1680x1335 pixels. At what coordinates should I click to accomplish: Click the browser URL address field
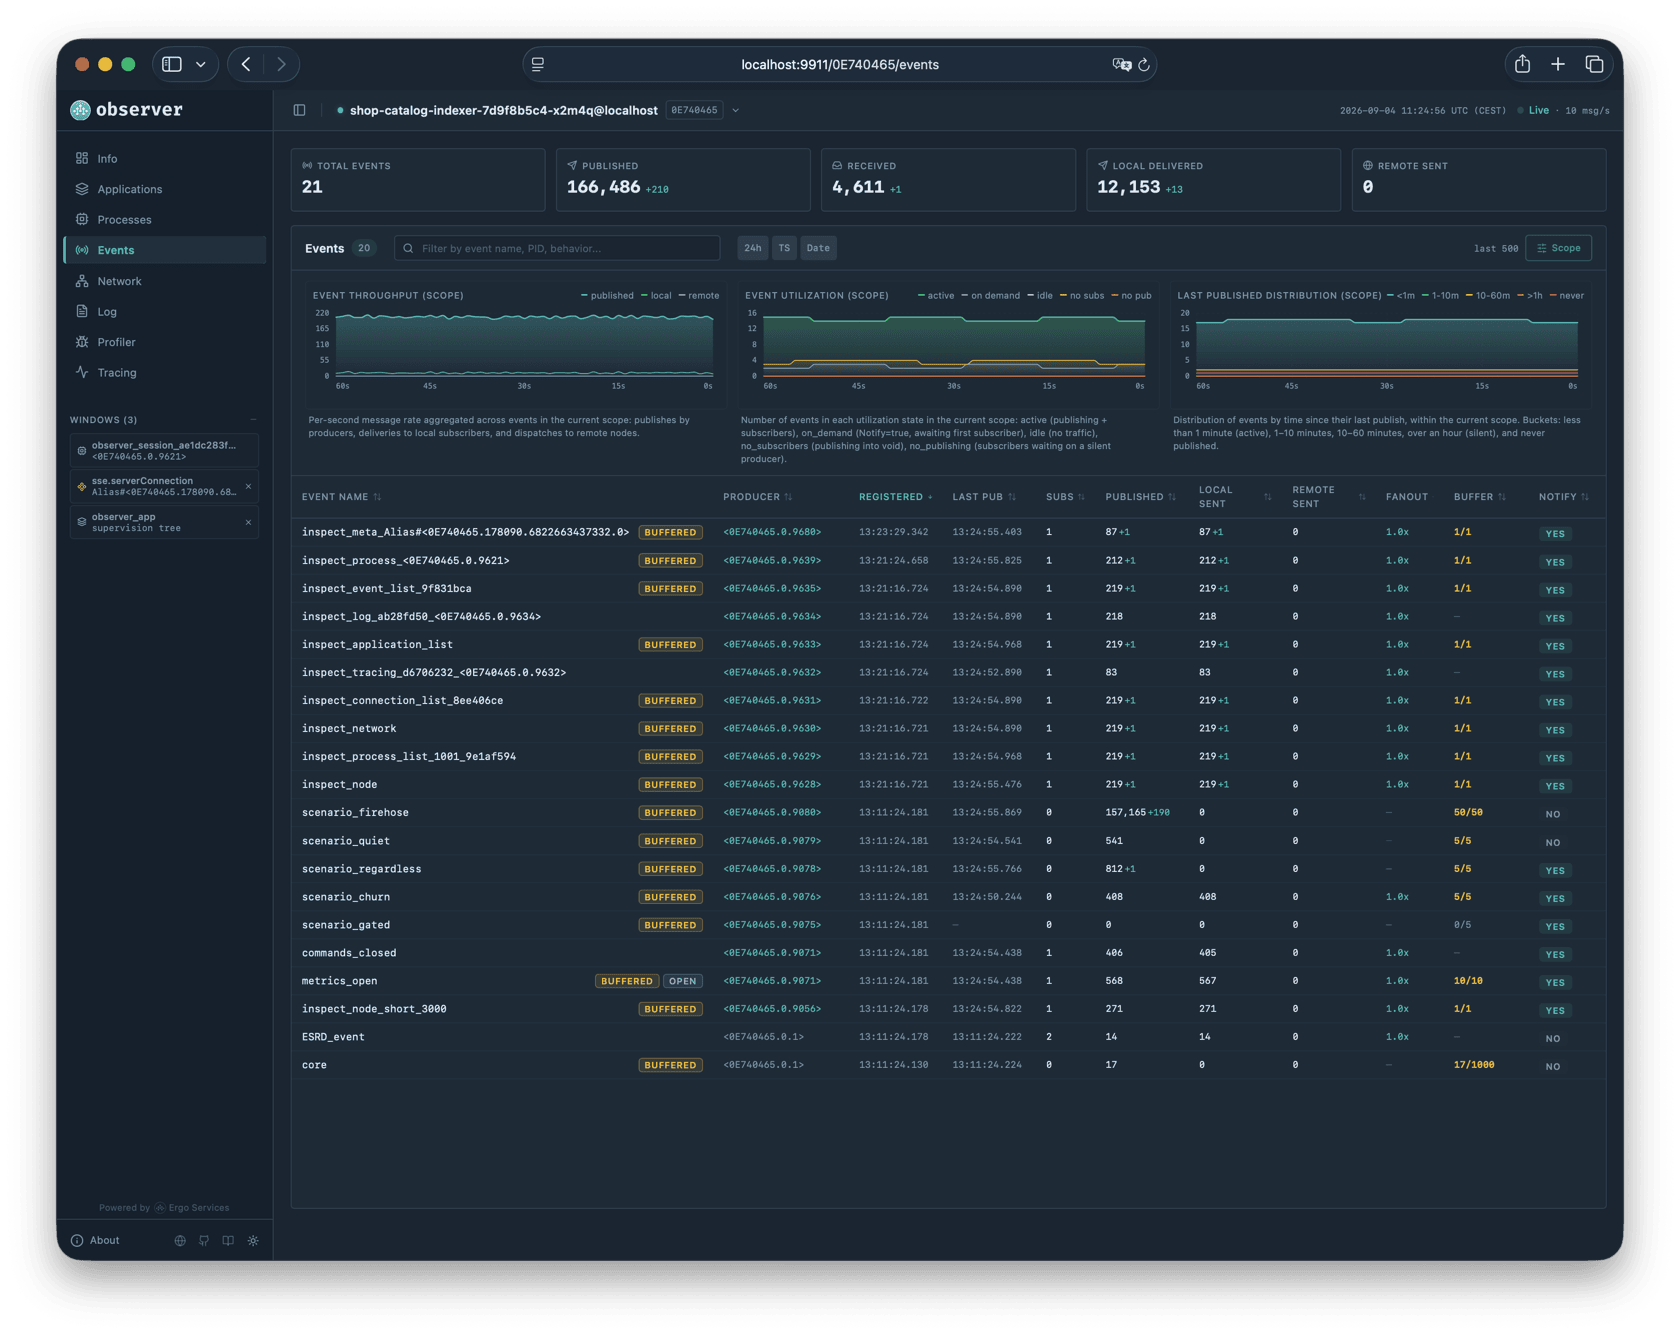(x=839, y=64)
